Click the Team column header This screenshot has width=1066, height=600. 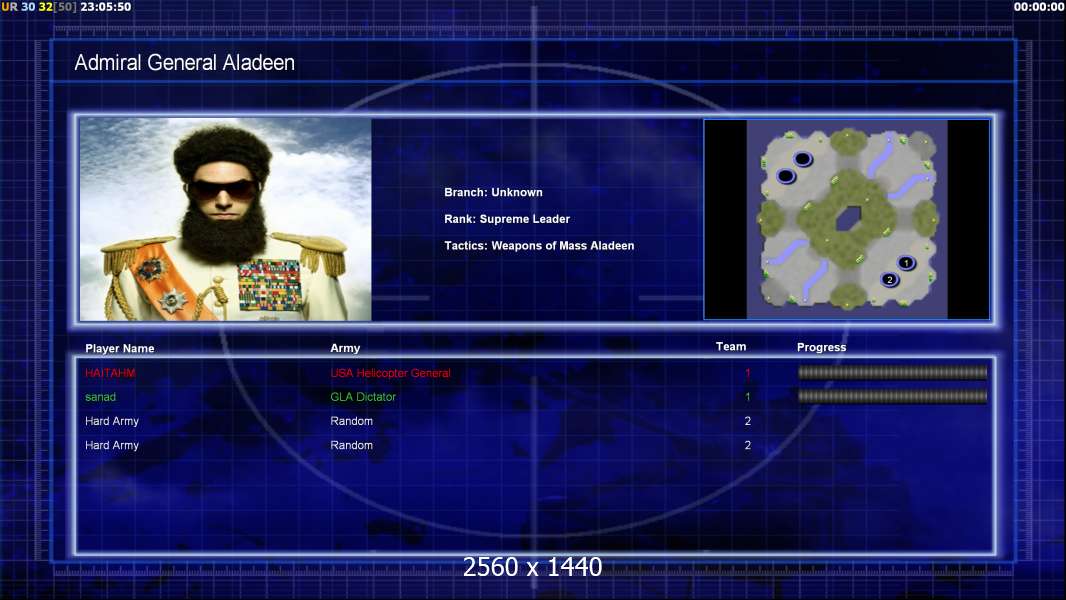coord(731,347)
